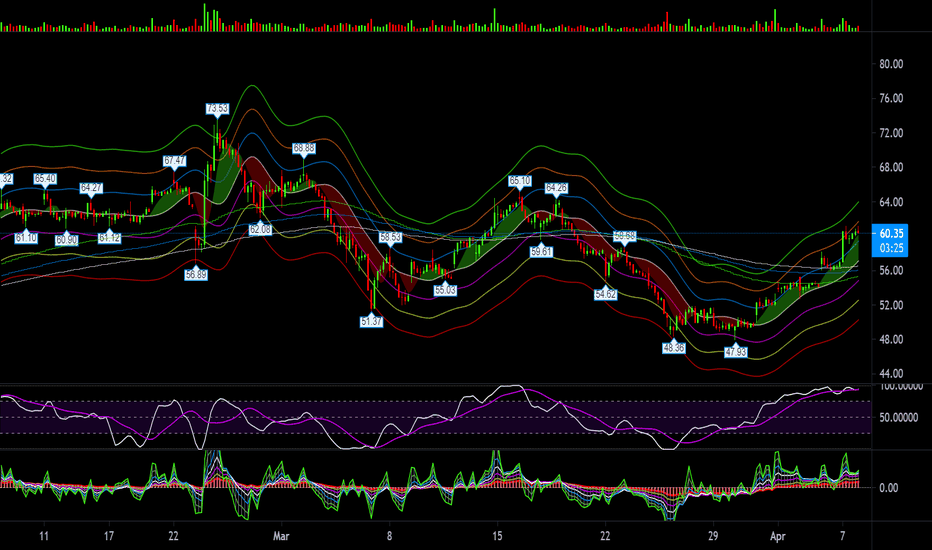Image resolution: width=932 pixels, height=550 pixels.
Task: Click the 65.10 pivot high label
Action: 519,180
